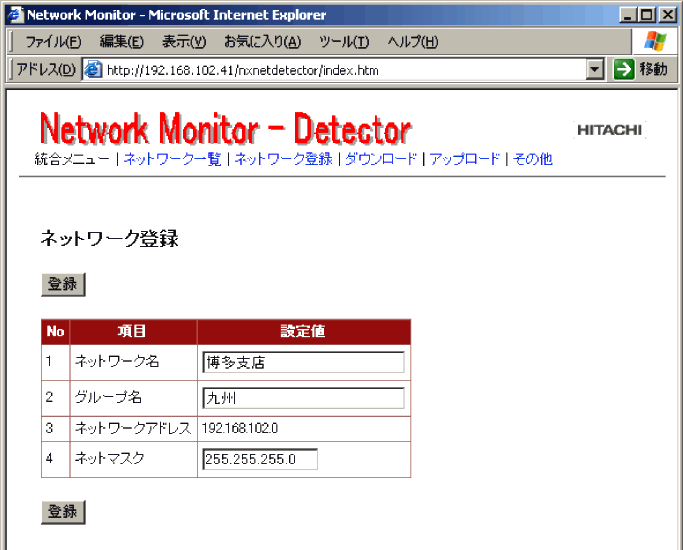Image resolution: width=683 pixels, height=550 pixels.
Task: Click the 項目 column header
Action: (132, 331)
